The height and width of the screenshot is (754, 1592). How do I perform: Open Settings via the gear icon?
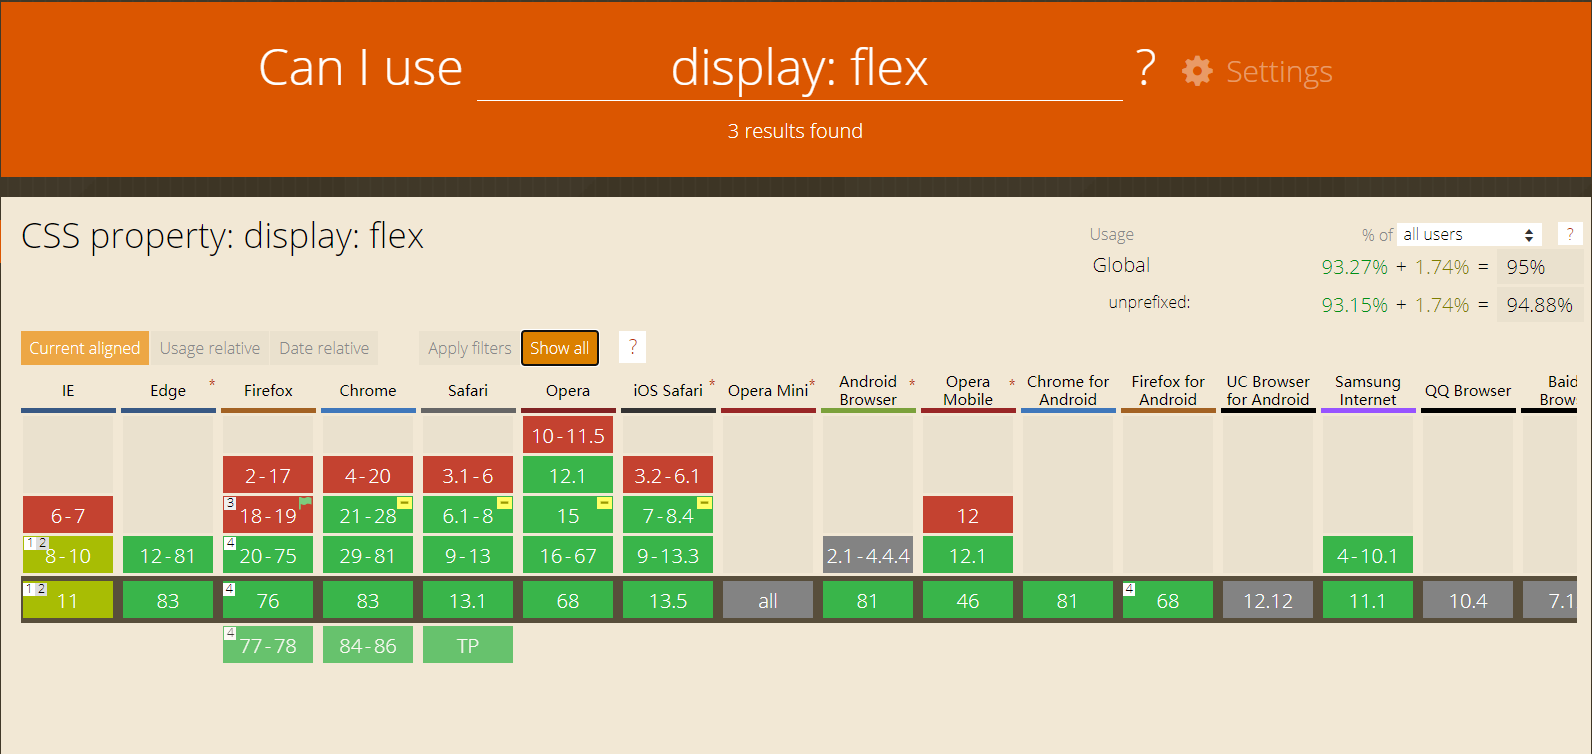pyautogui.click(x=1197, y=71)
